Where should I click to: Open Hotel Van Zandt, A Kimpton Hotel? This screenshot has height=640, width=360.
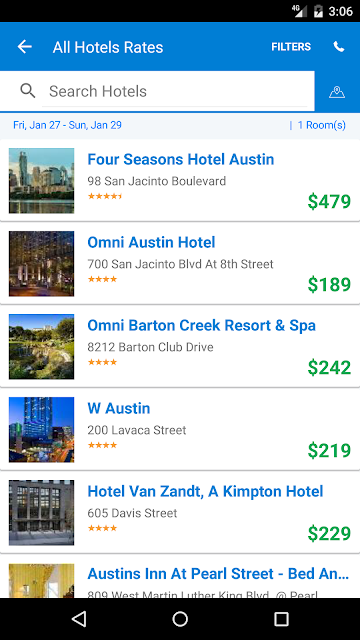[180, 512]
